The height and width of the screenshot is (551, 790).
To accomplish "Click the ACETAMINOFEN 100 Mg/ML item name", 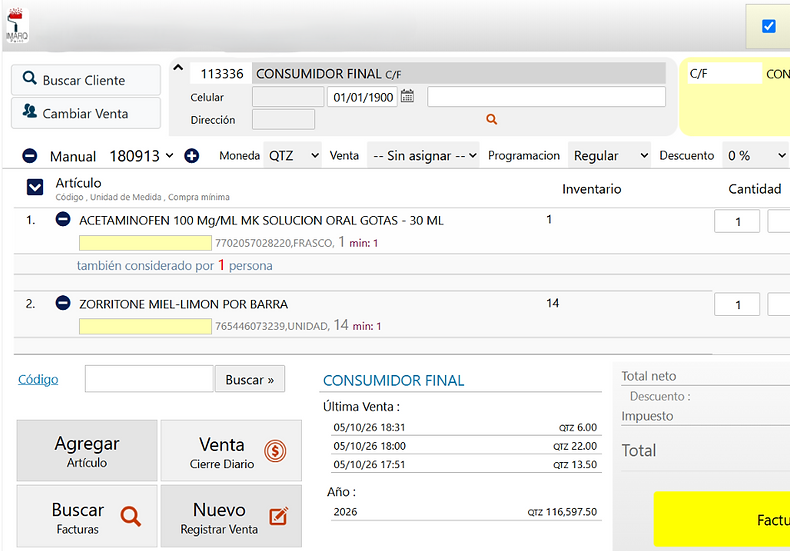I will tap(261, 220).
